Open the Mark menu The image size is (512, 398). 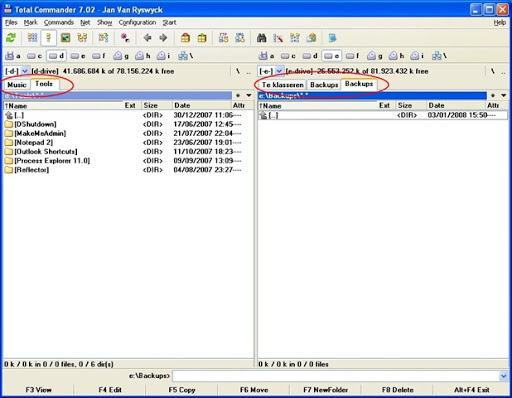30,22
